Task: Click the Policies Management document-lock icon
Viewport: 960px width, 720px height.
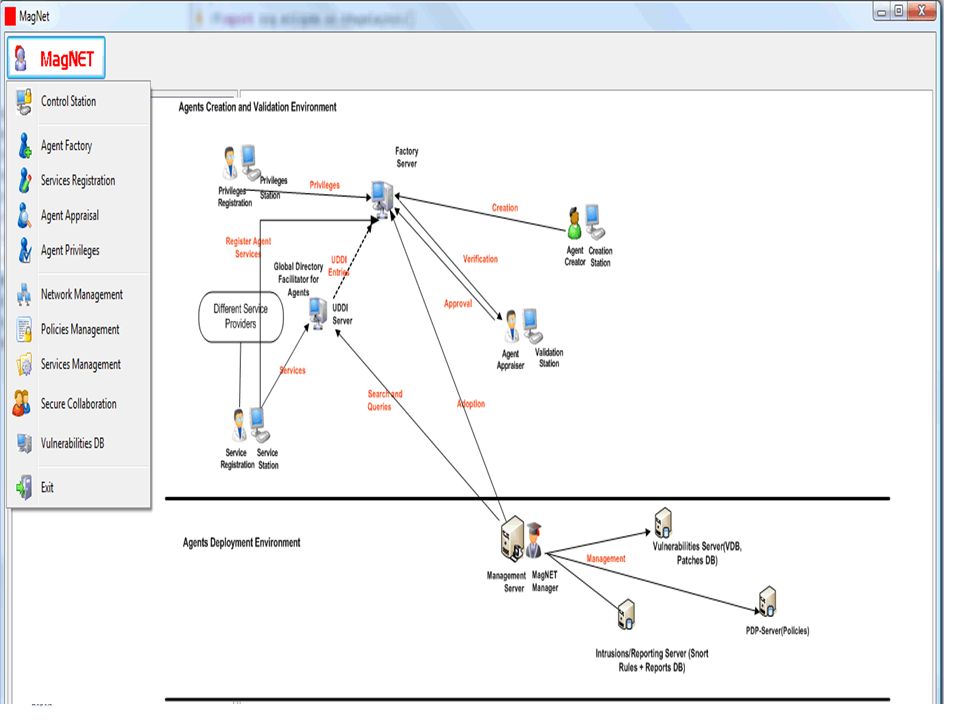Action: tap(24, 329)
